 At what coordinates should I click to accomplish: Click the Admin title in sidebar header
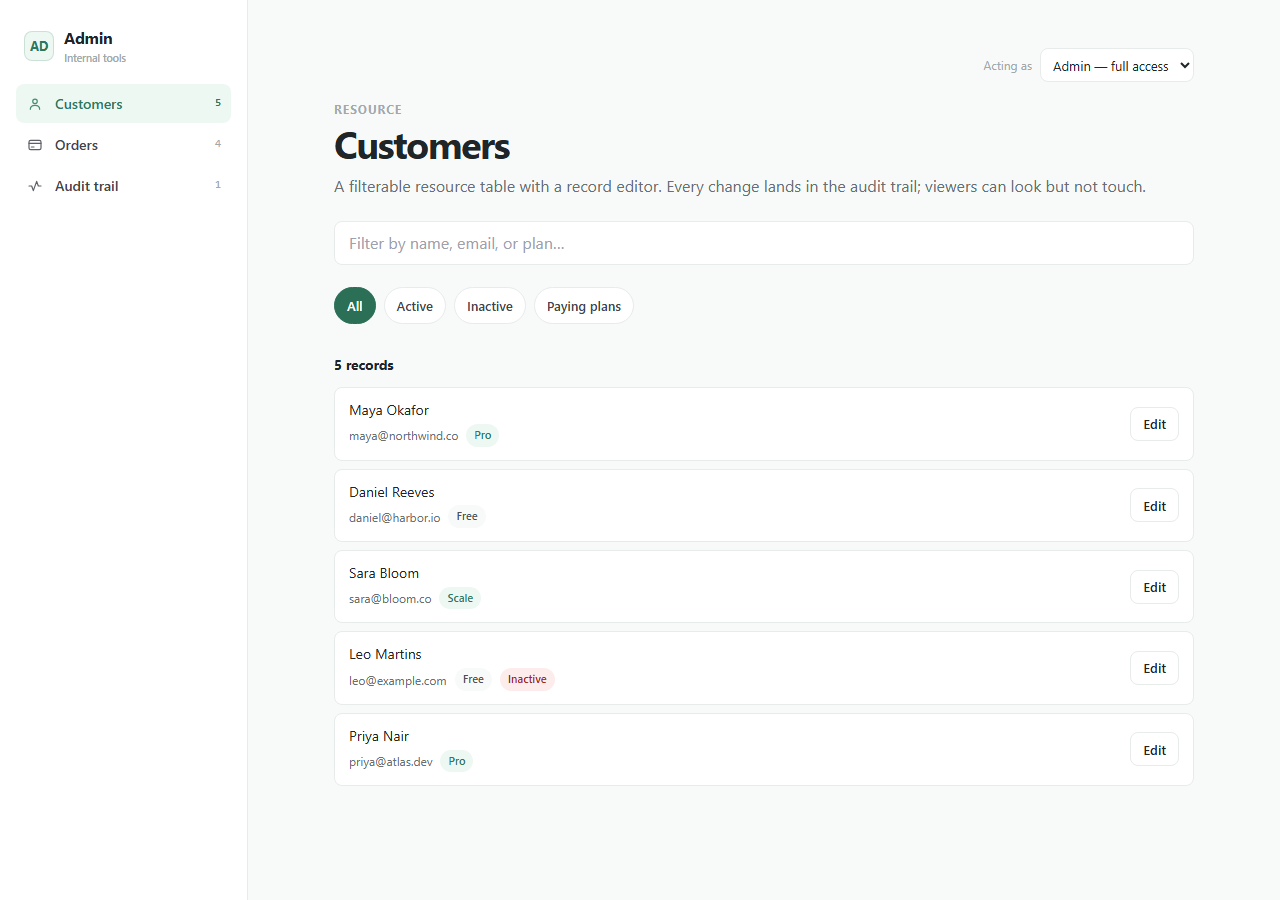(88, 38)
